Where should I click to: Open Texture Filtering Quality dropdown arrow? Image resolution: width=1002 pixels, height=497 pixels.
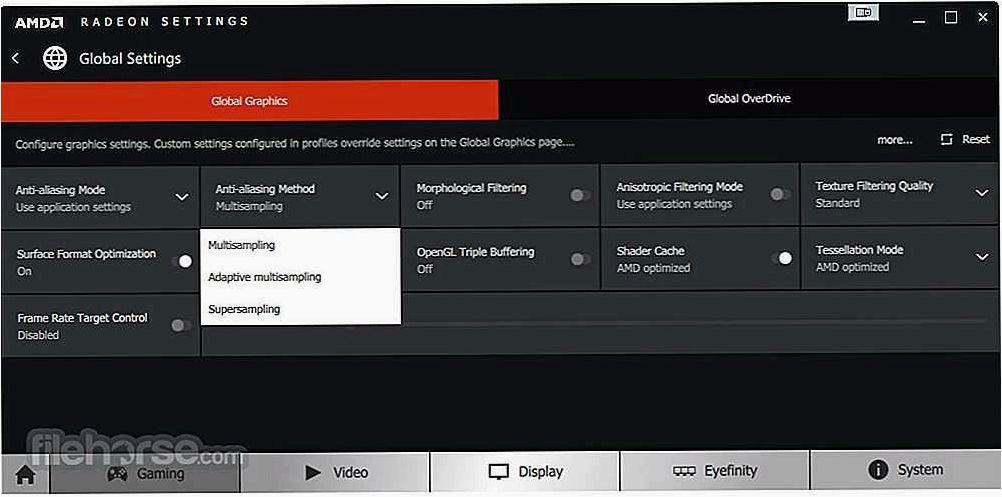click(982, 193)
